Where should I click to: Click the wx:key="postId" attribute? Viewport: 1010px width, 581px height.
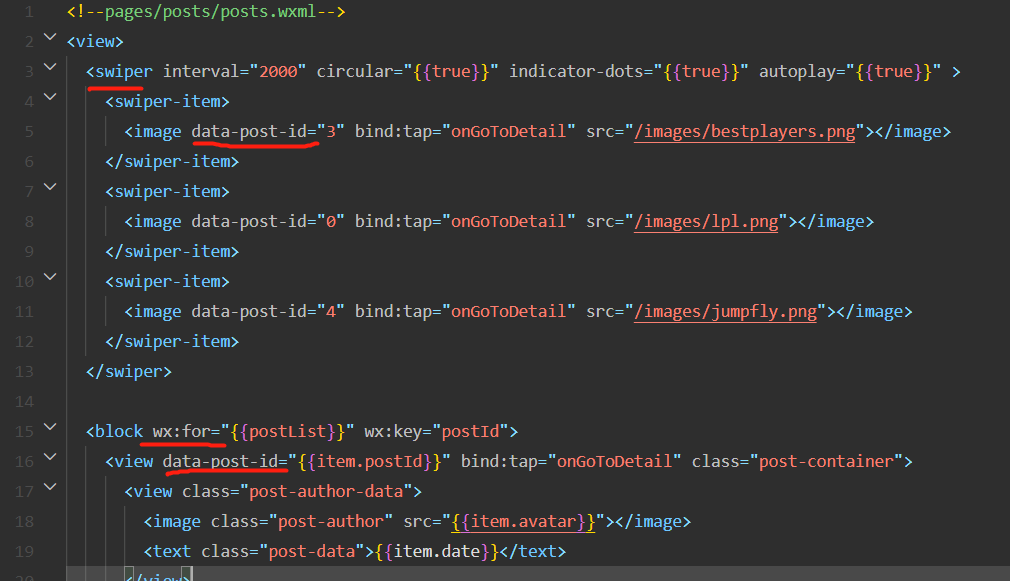[436, 432]
